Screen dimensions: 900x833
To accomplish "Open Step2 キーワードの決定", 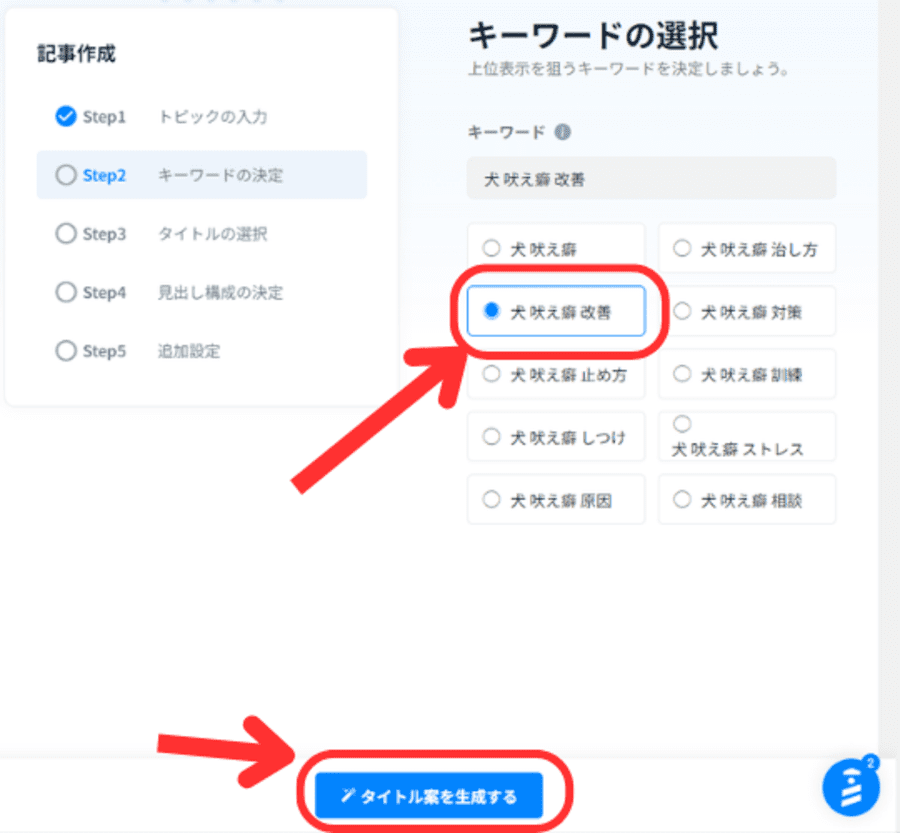I will 201,175.
